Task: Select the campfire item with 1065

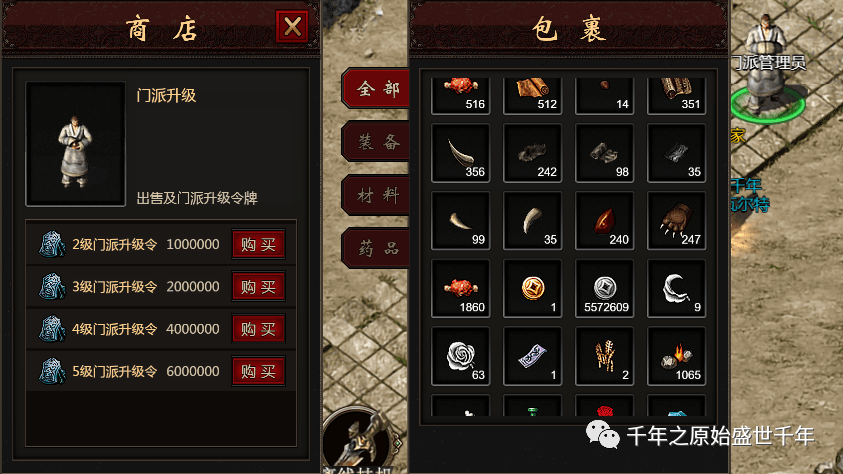Action: click(677, 356)
